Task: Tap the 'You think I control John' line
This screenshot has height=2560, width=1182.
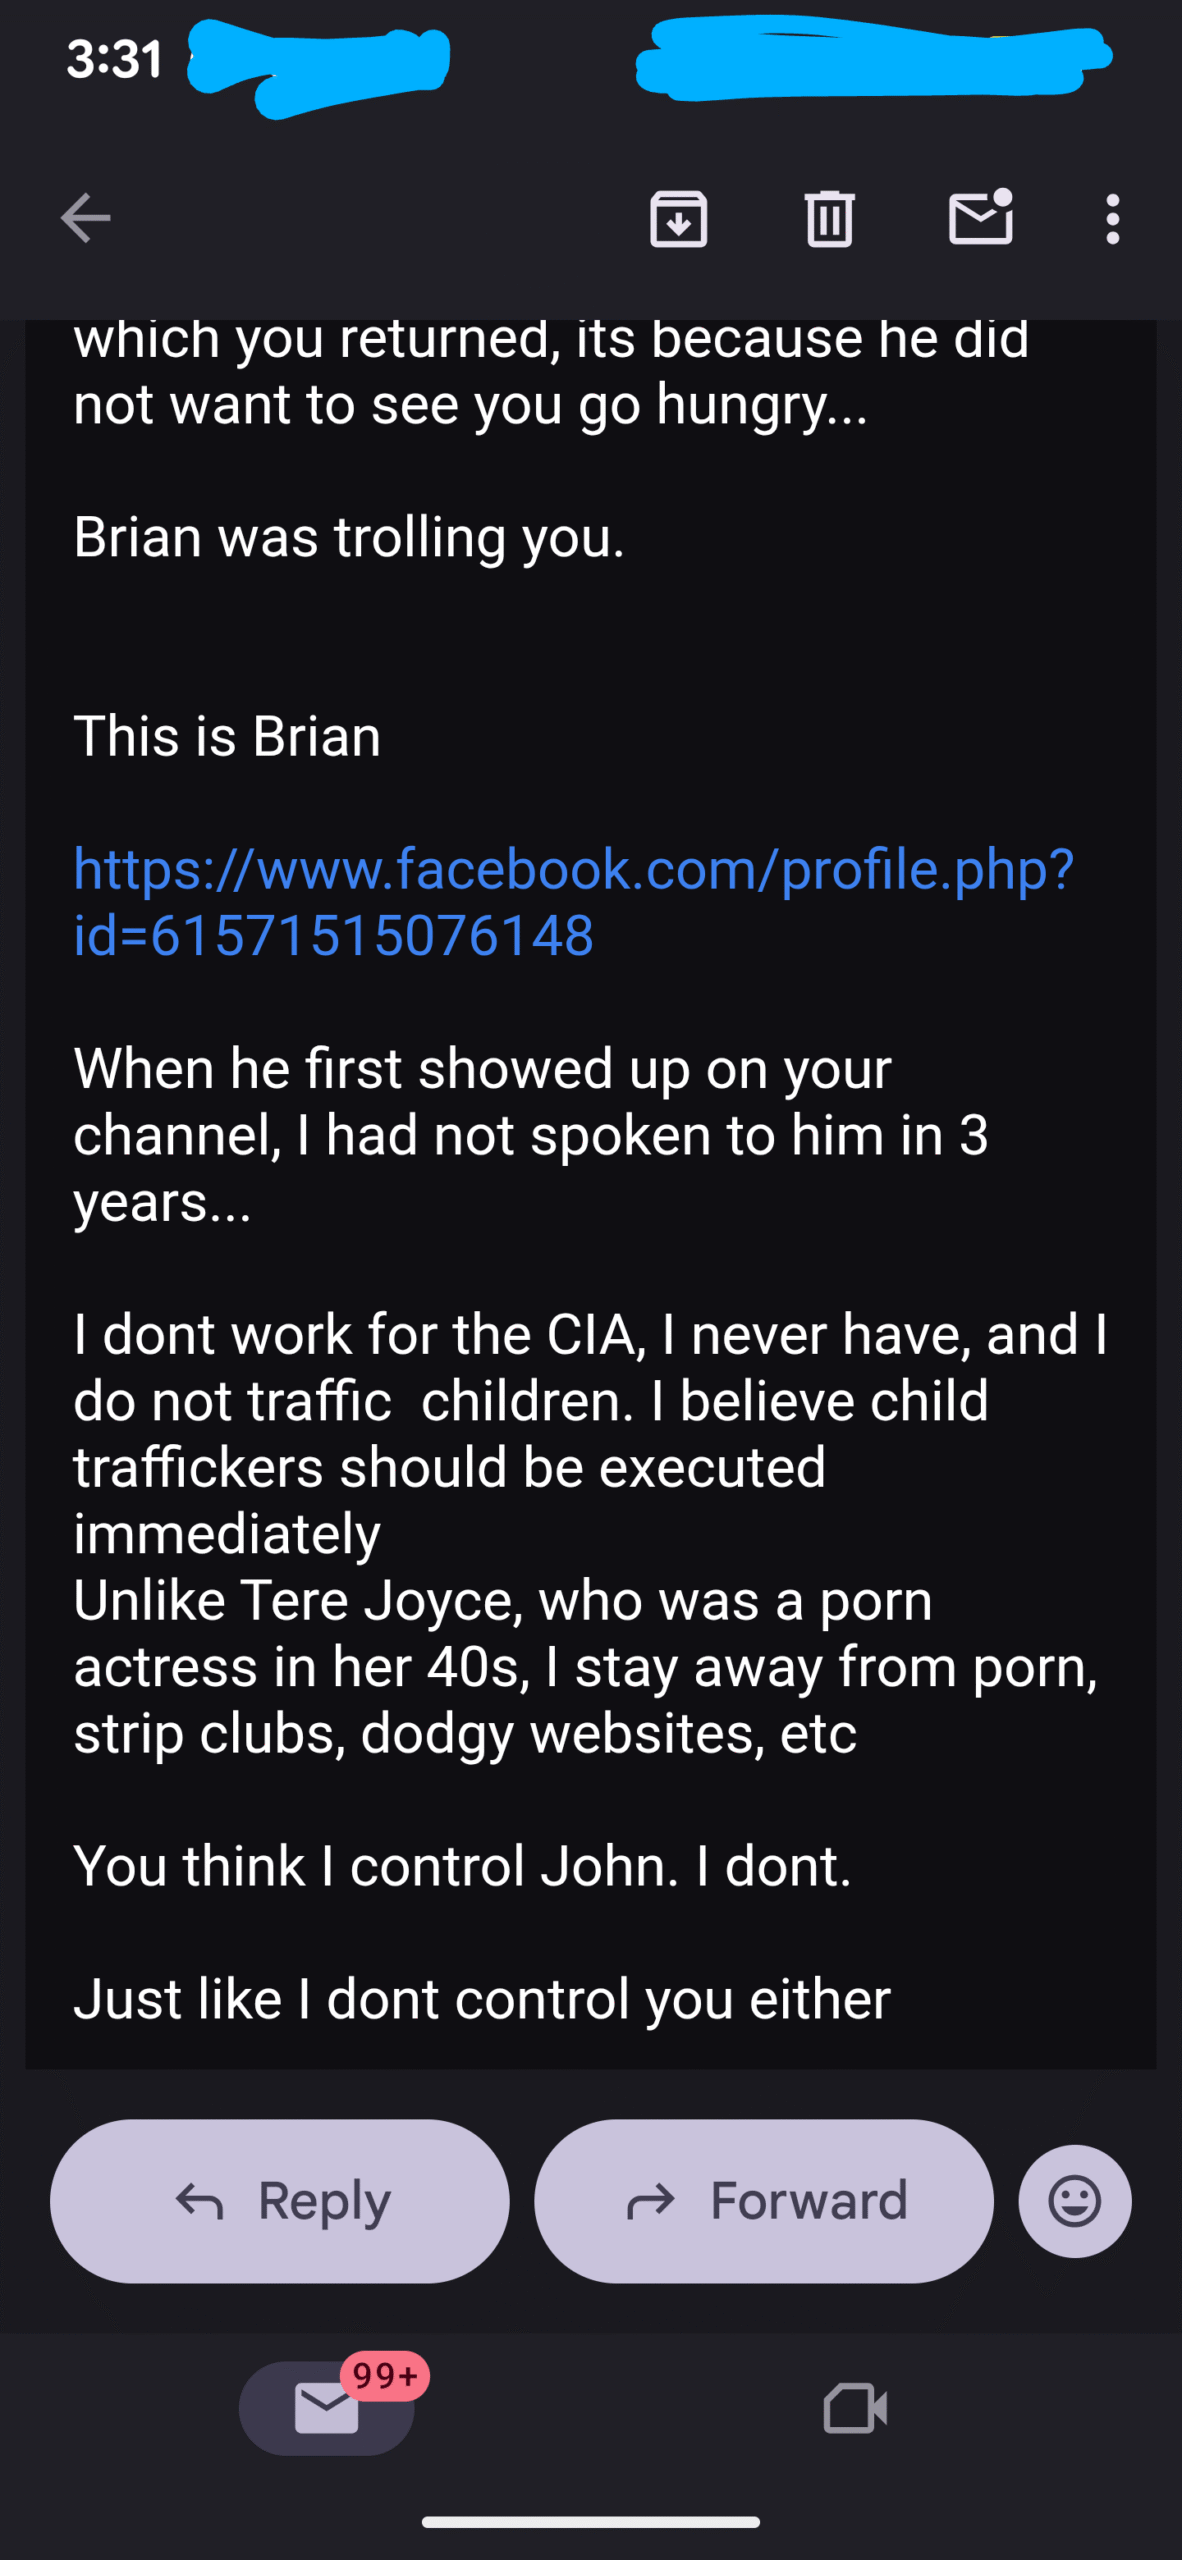Action: point(462,1866)
